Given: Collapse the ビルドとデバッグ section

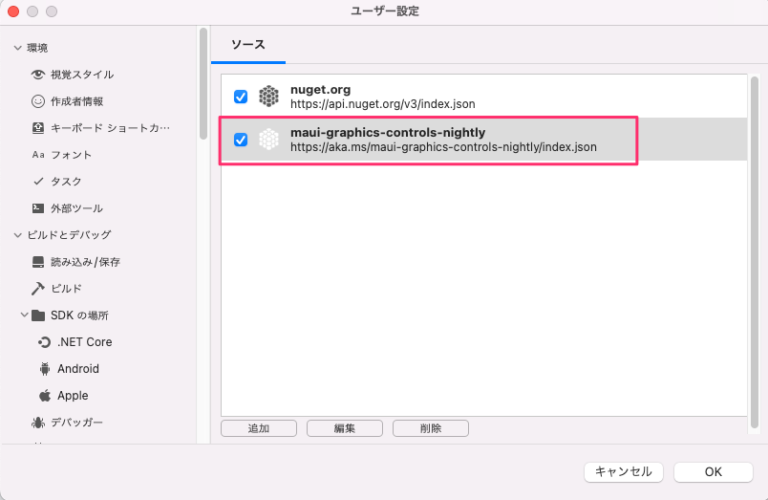Looking at the screenshot, I should click(18, 235).
